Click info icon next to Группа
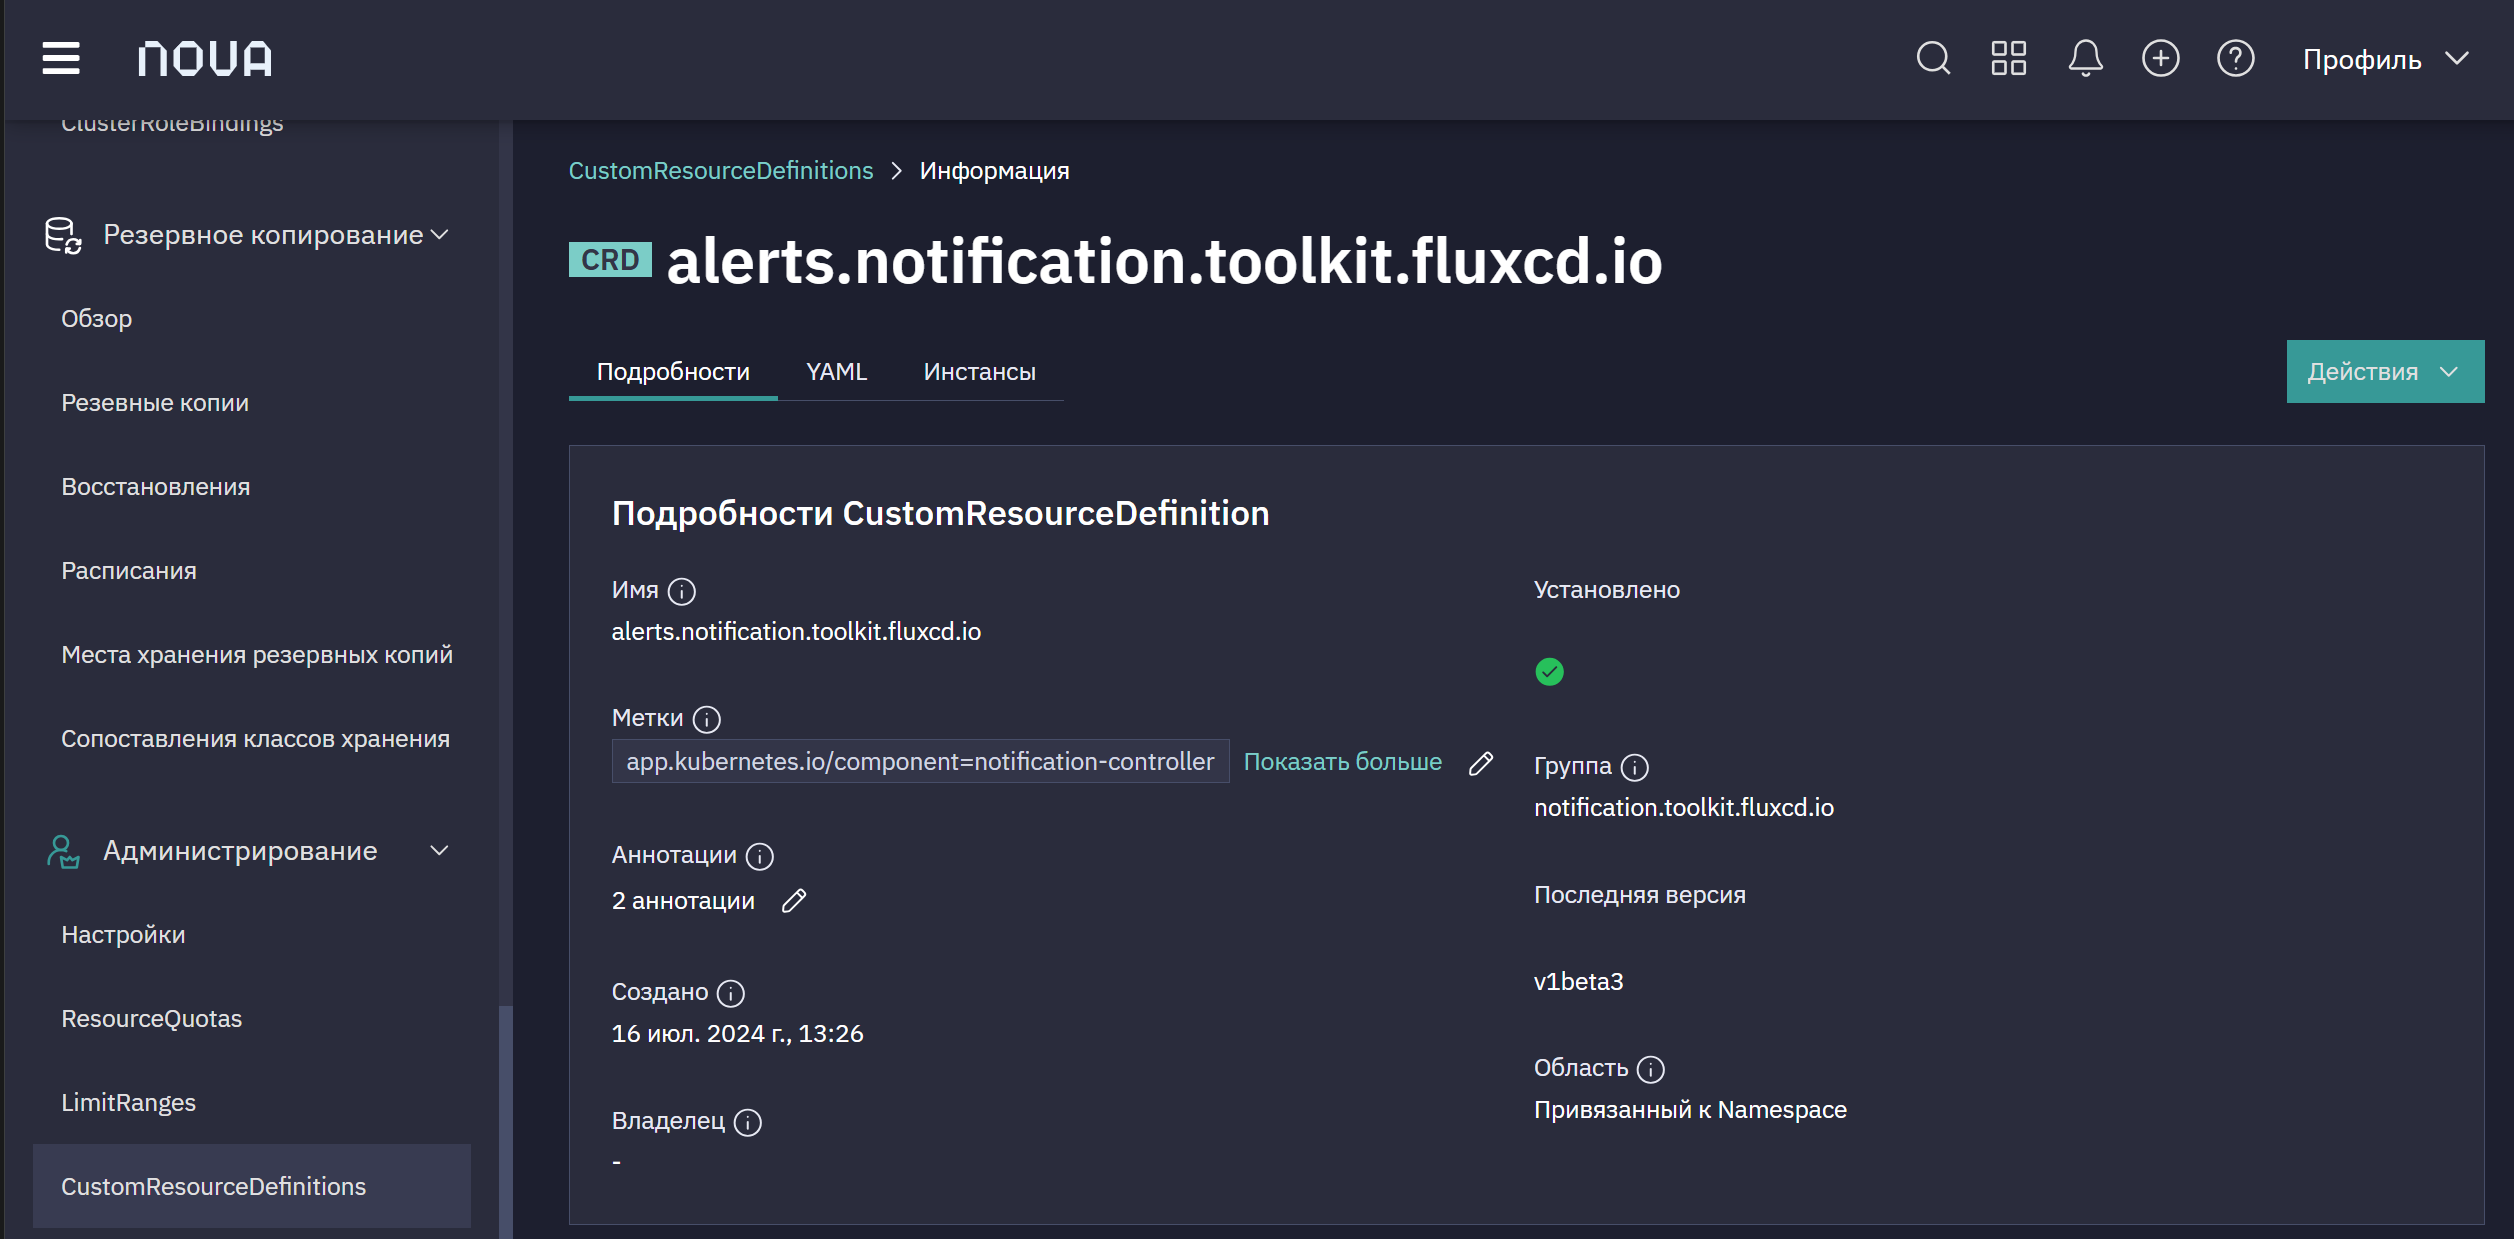The height and width of the screenshot is (1239, 2514). [x=1635, y=767]
